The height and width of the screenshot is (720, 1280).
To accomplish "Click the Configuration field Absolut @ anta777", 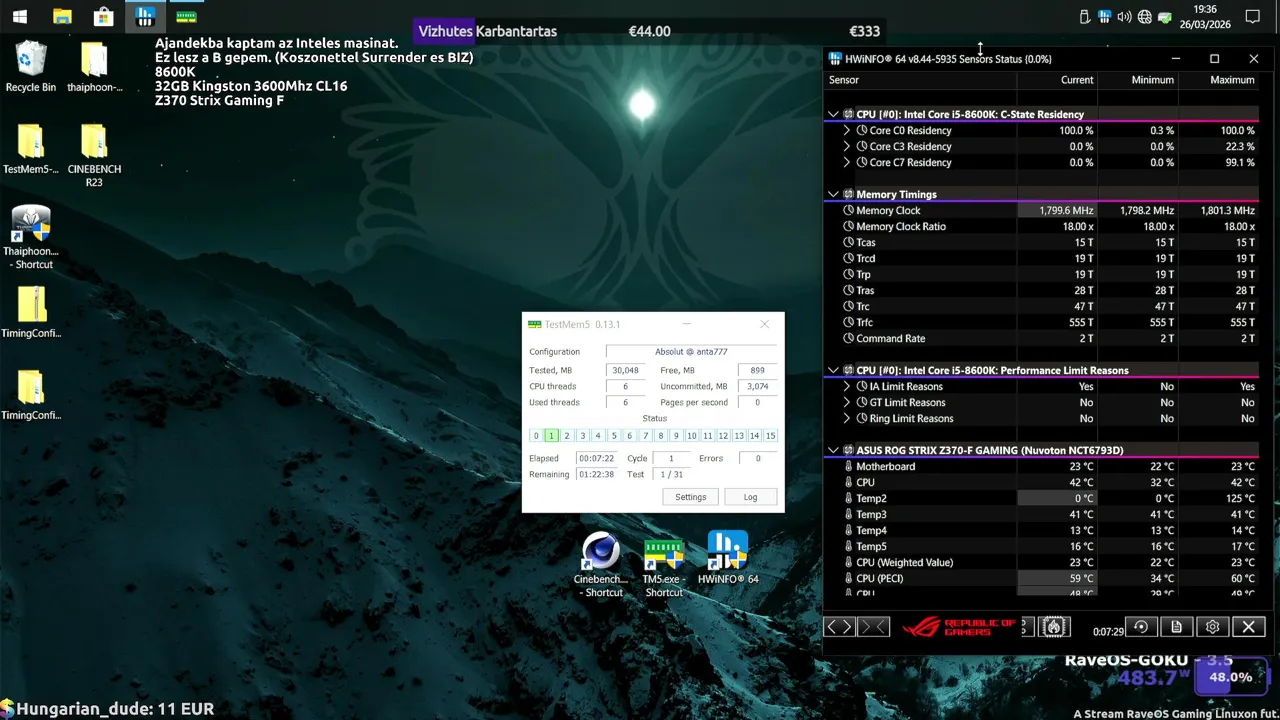I will coord(691,352).
